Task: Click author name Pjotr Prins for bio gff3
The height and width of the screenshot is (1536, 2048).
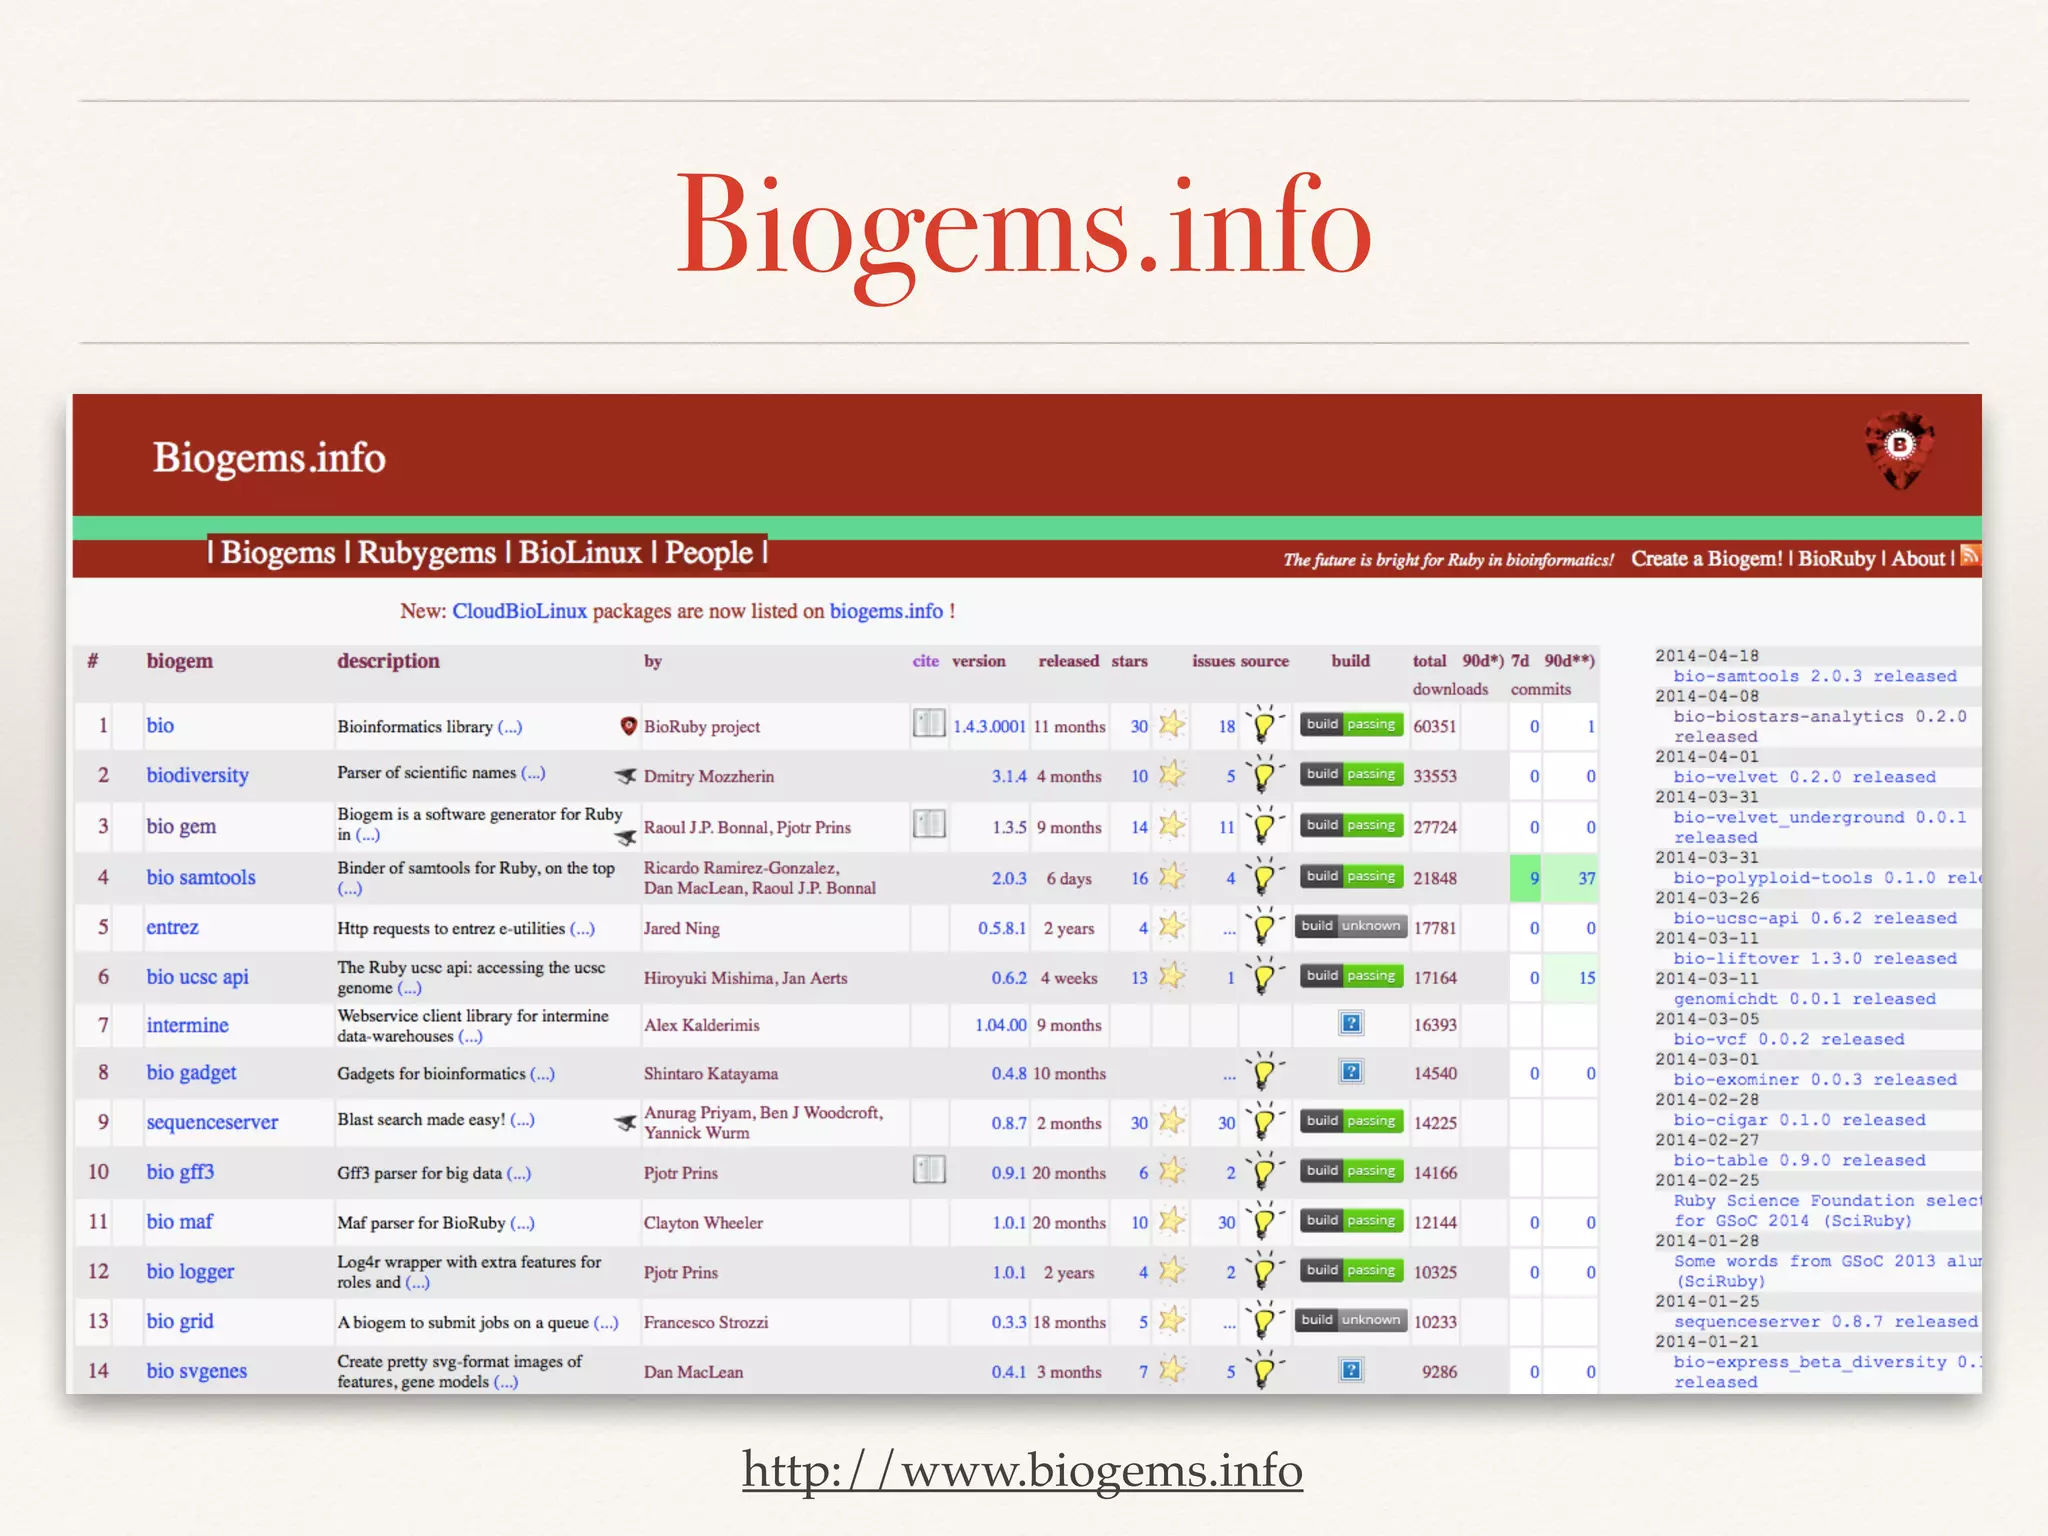Action: pos(680,1173)
